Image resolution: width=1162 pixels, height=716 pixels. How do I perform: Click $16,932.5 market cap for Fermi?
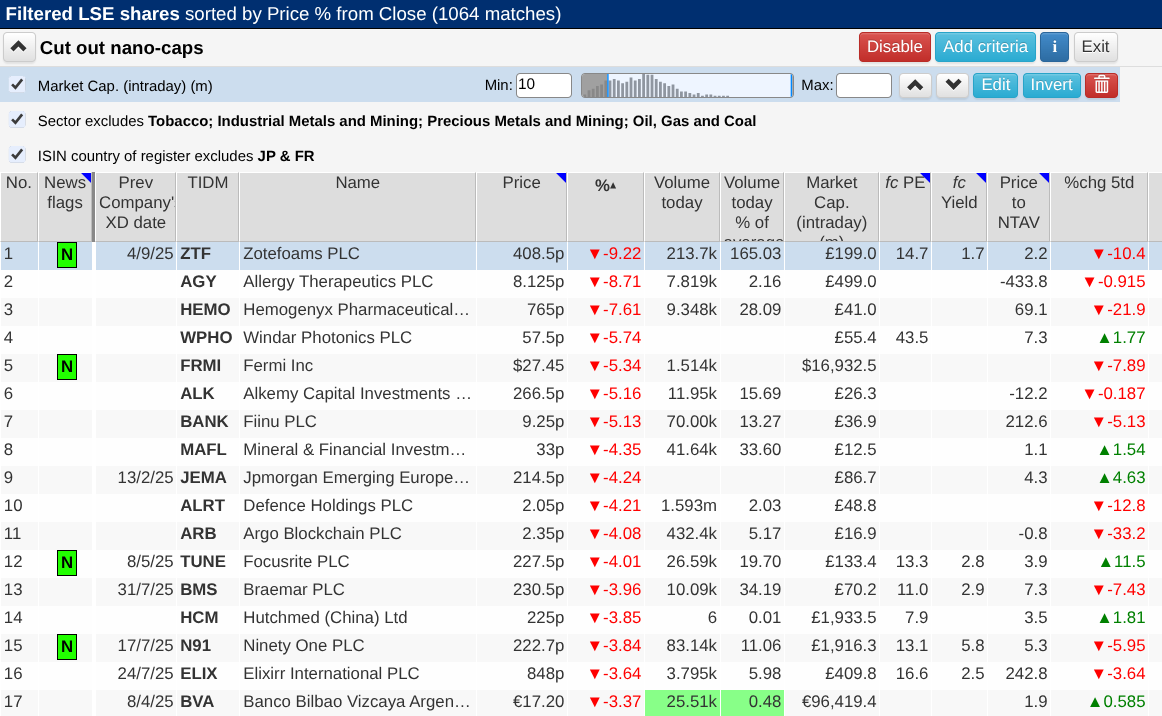click(x=839, y=366)
